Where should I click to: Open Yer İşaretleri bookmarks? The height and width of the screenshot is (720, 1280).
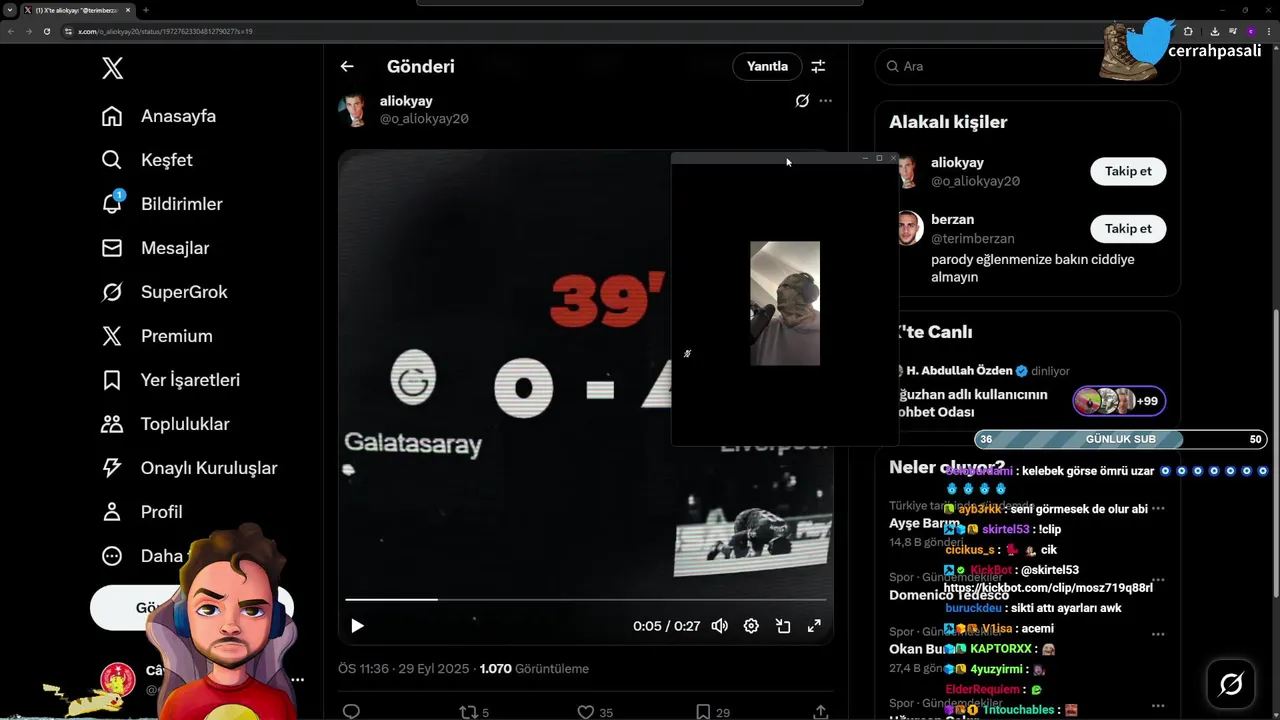[170, 380]
